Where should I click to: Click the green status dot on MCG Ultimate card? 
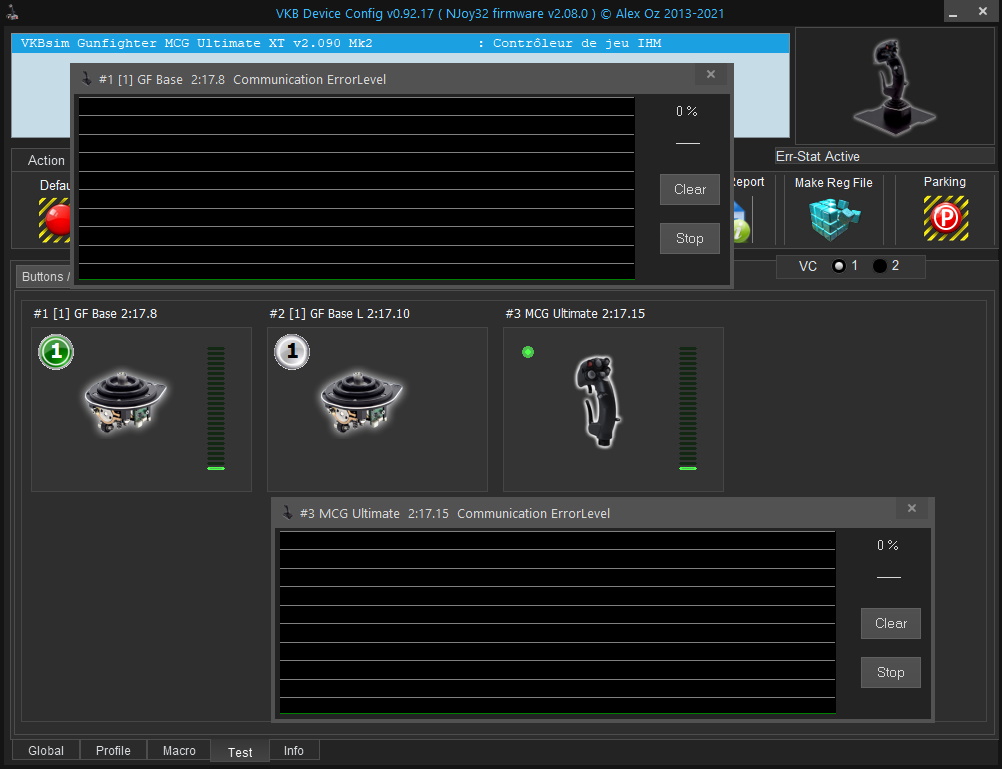pos(528,352)
